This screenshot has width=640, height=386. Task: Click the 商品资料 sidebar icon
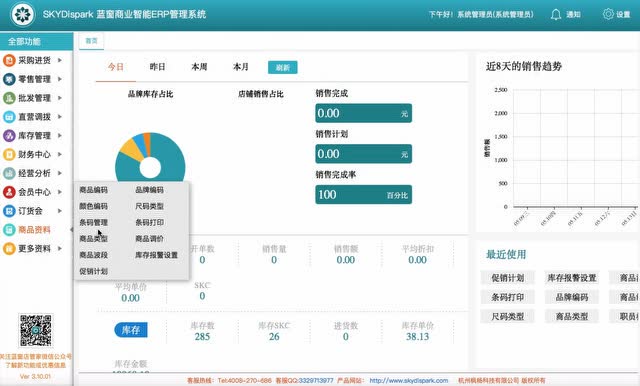[x=9, y=230]
